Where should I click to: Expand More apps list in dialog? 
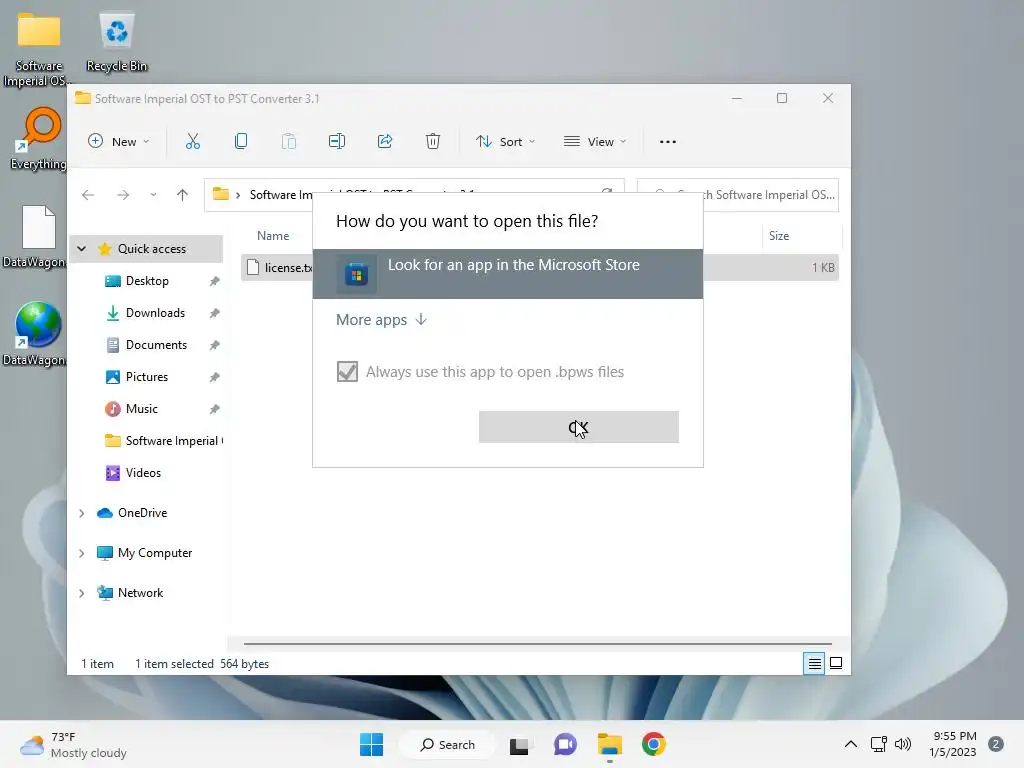[381, 319]
